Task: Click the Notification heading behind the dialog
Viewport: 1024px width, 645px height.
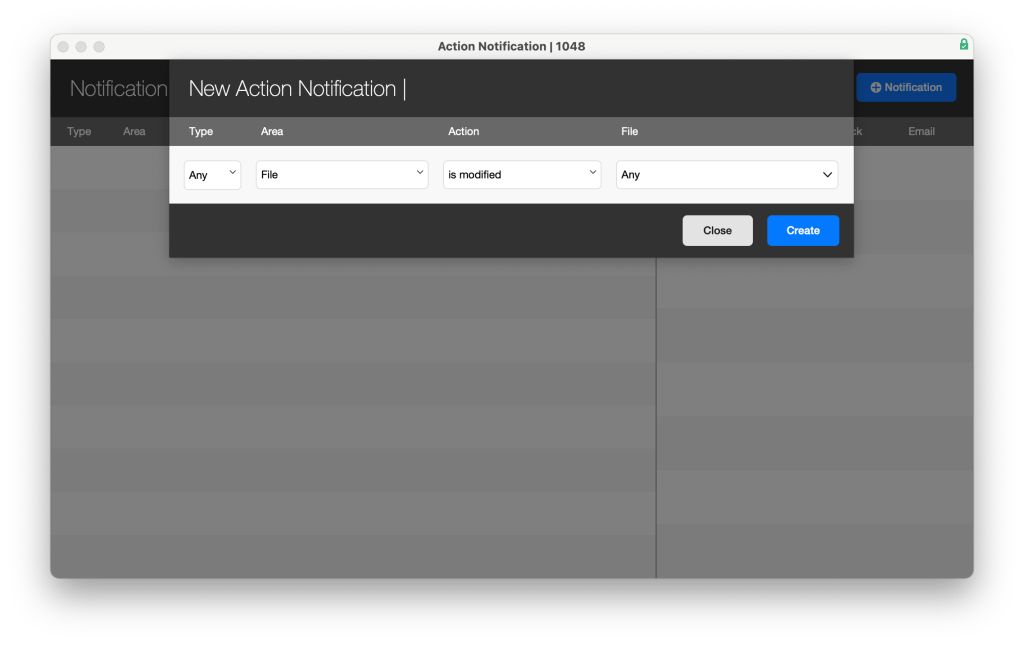Action: [x=118, y=89]
